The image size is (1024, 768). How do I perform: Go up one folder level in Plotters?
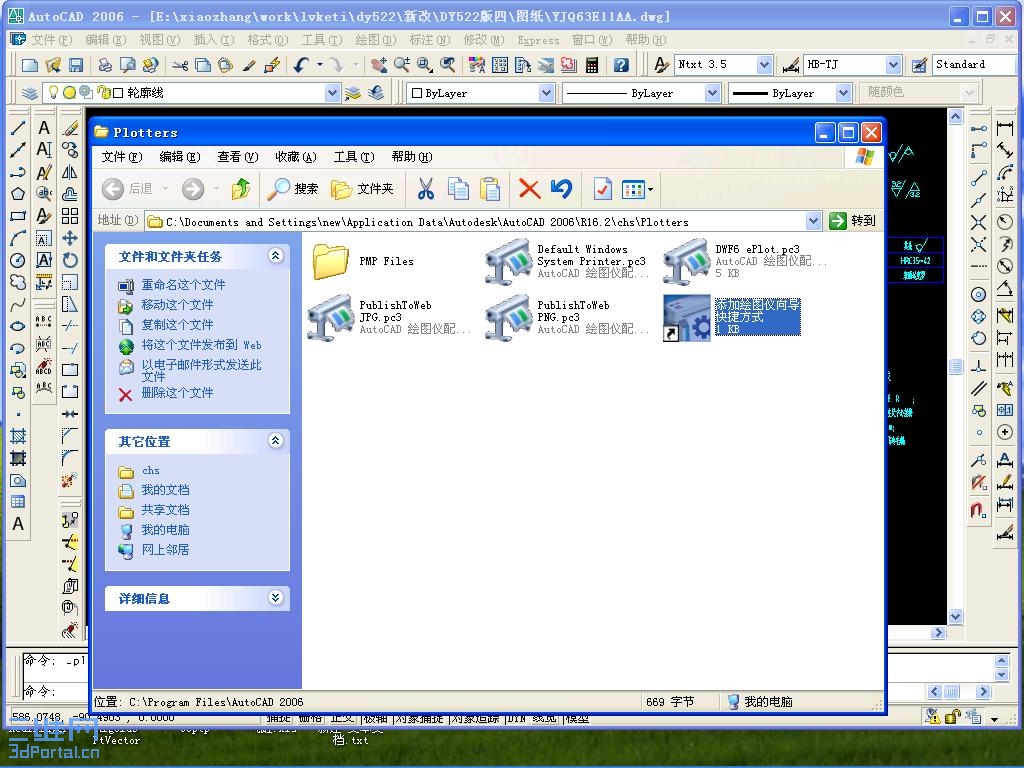[x=241, y=189]
